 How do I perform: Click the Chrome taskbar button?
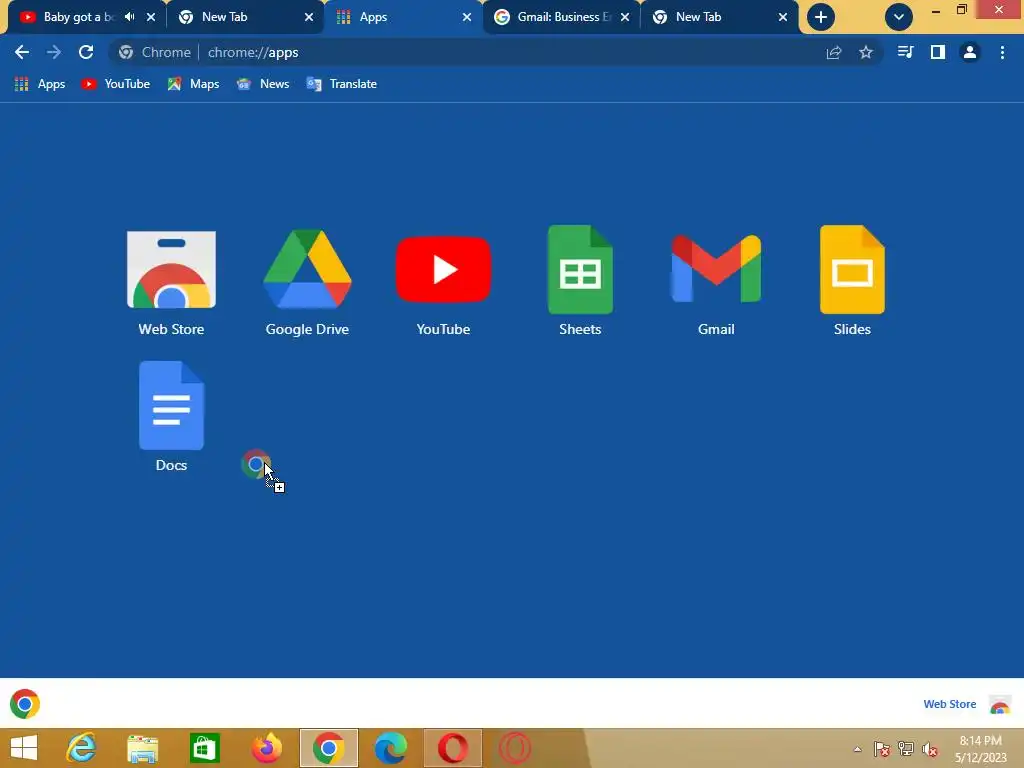click(x=328, y=748)
